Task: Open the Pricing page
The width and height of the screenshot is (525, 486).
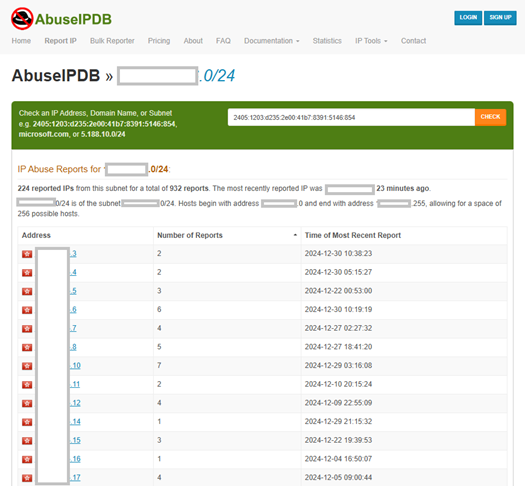Action: point(159,41)
